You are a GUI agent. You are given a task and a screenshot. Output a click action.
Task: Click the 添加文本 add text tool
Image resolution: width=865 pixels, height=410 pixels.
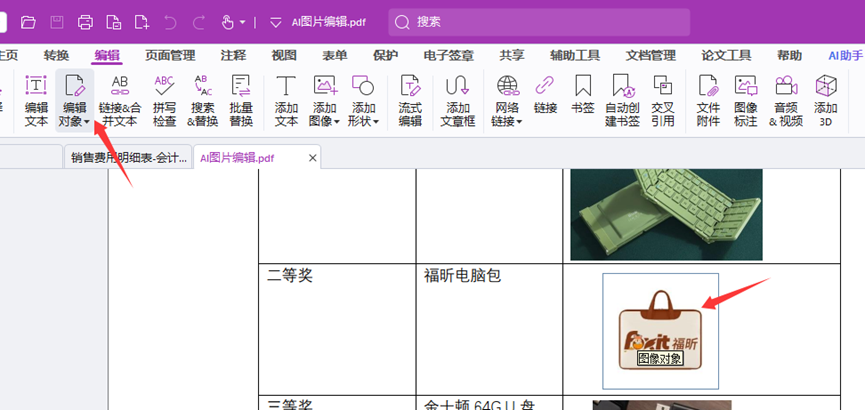(286, 99)
